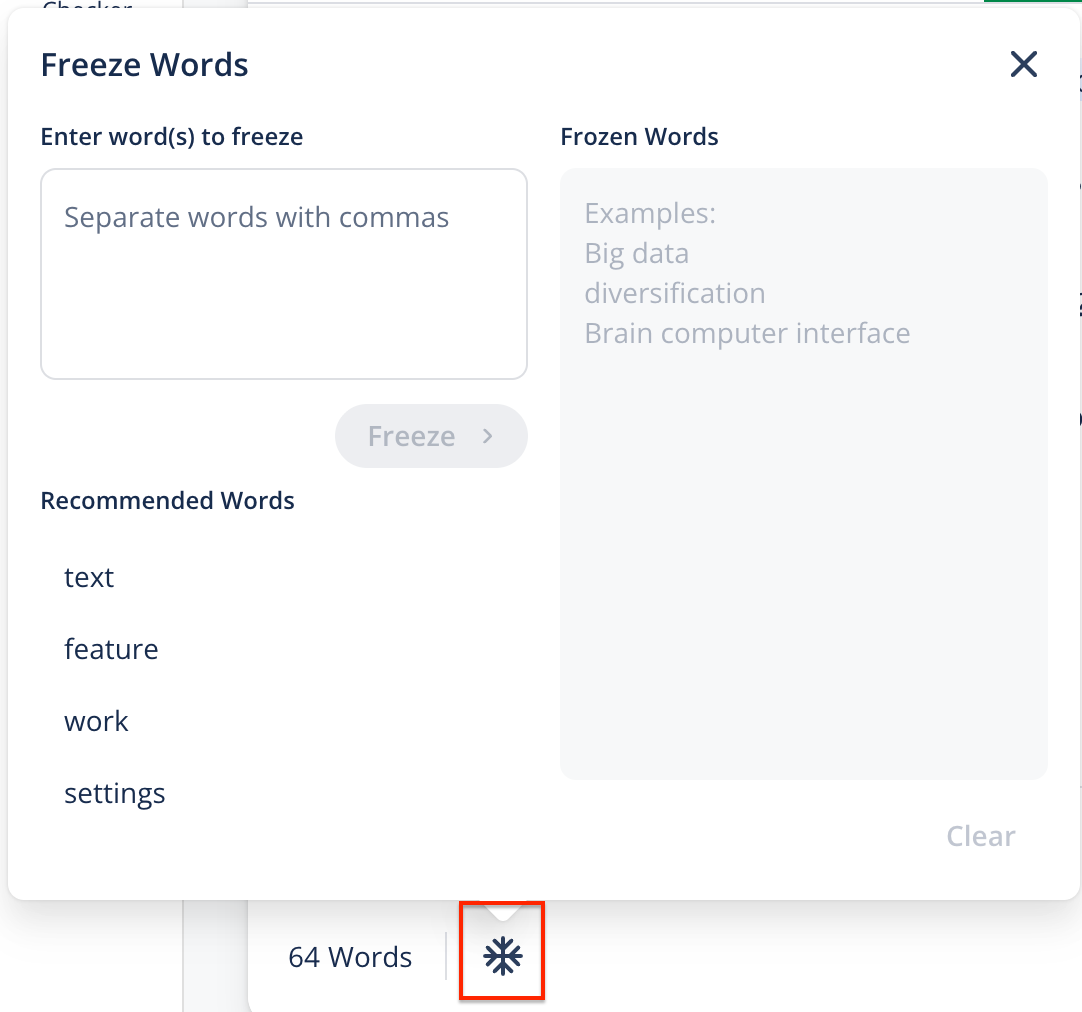
Task: Click the '64 Words' counter
Action: [x=350, y=957]
